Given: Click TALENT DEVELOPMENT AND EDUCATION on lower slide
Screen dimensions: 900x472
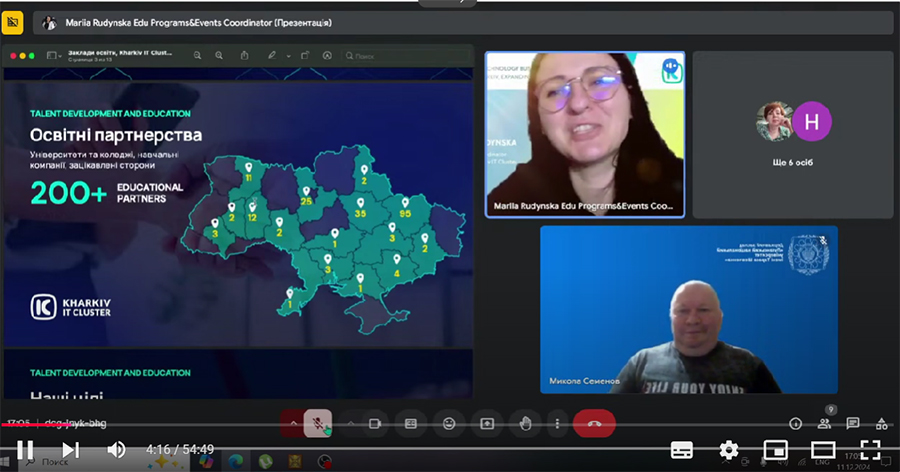Looking at the screenshot, I should coord(110,373).
